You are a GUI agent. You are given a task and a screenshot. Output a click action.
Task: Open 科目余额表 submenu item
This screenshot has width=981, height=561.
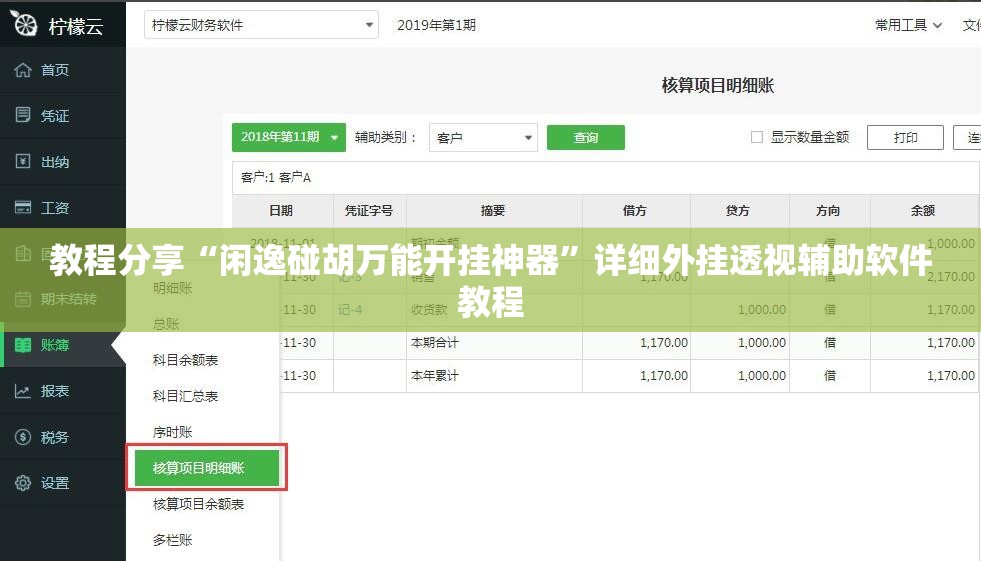tap(185, 360)
